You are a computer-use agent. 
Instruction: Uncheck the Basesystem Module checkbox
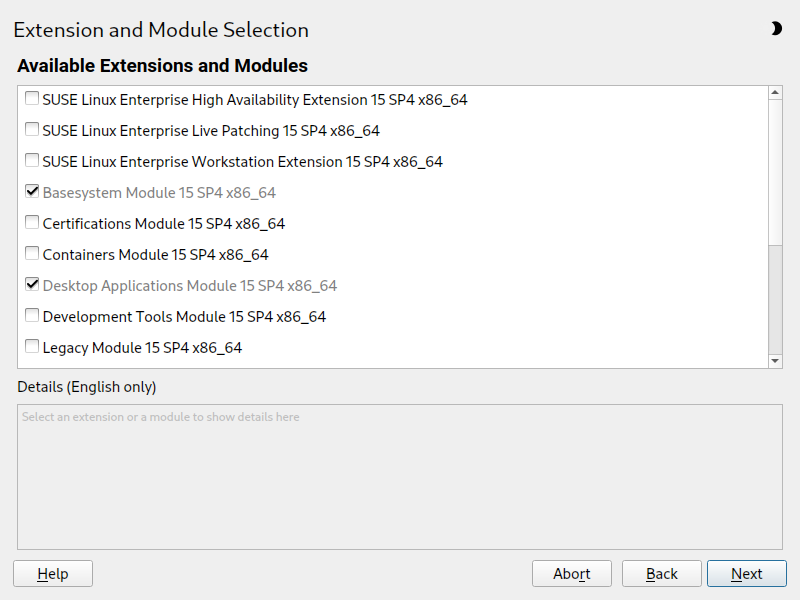click(32, 192)
